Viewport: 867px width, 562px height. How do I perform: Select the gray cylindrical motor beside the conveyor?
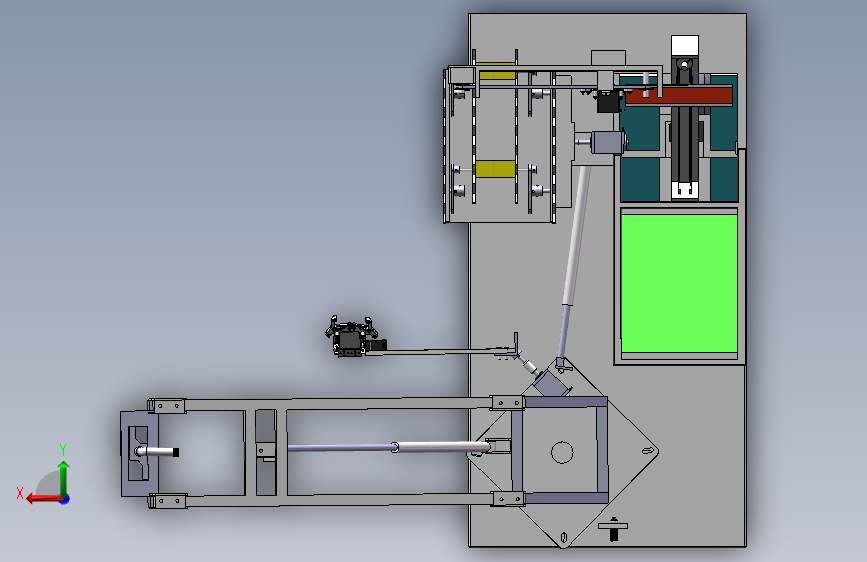pos(609,143)
